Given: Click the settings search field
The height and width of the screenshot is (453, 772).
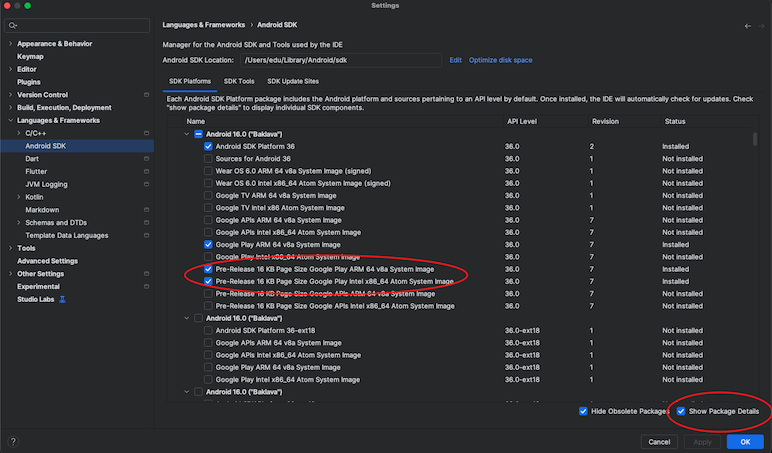Looking at the screenshot, I should [77, 26].
